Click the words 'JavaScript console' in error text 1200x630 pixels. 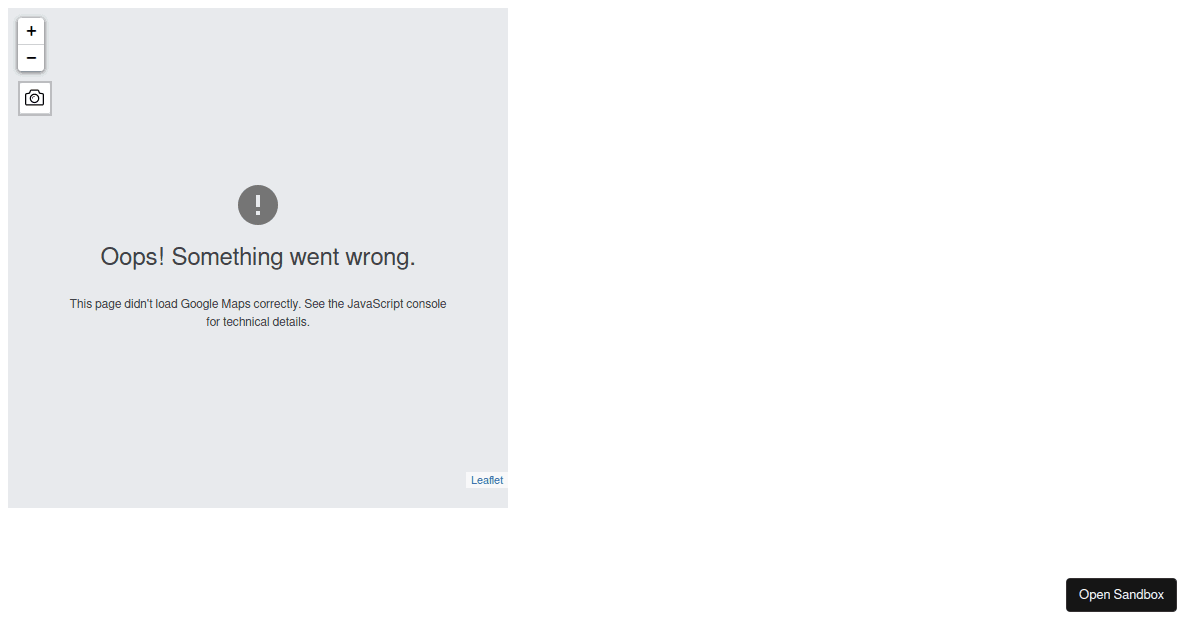pos(397,304)
